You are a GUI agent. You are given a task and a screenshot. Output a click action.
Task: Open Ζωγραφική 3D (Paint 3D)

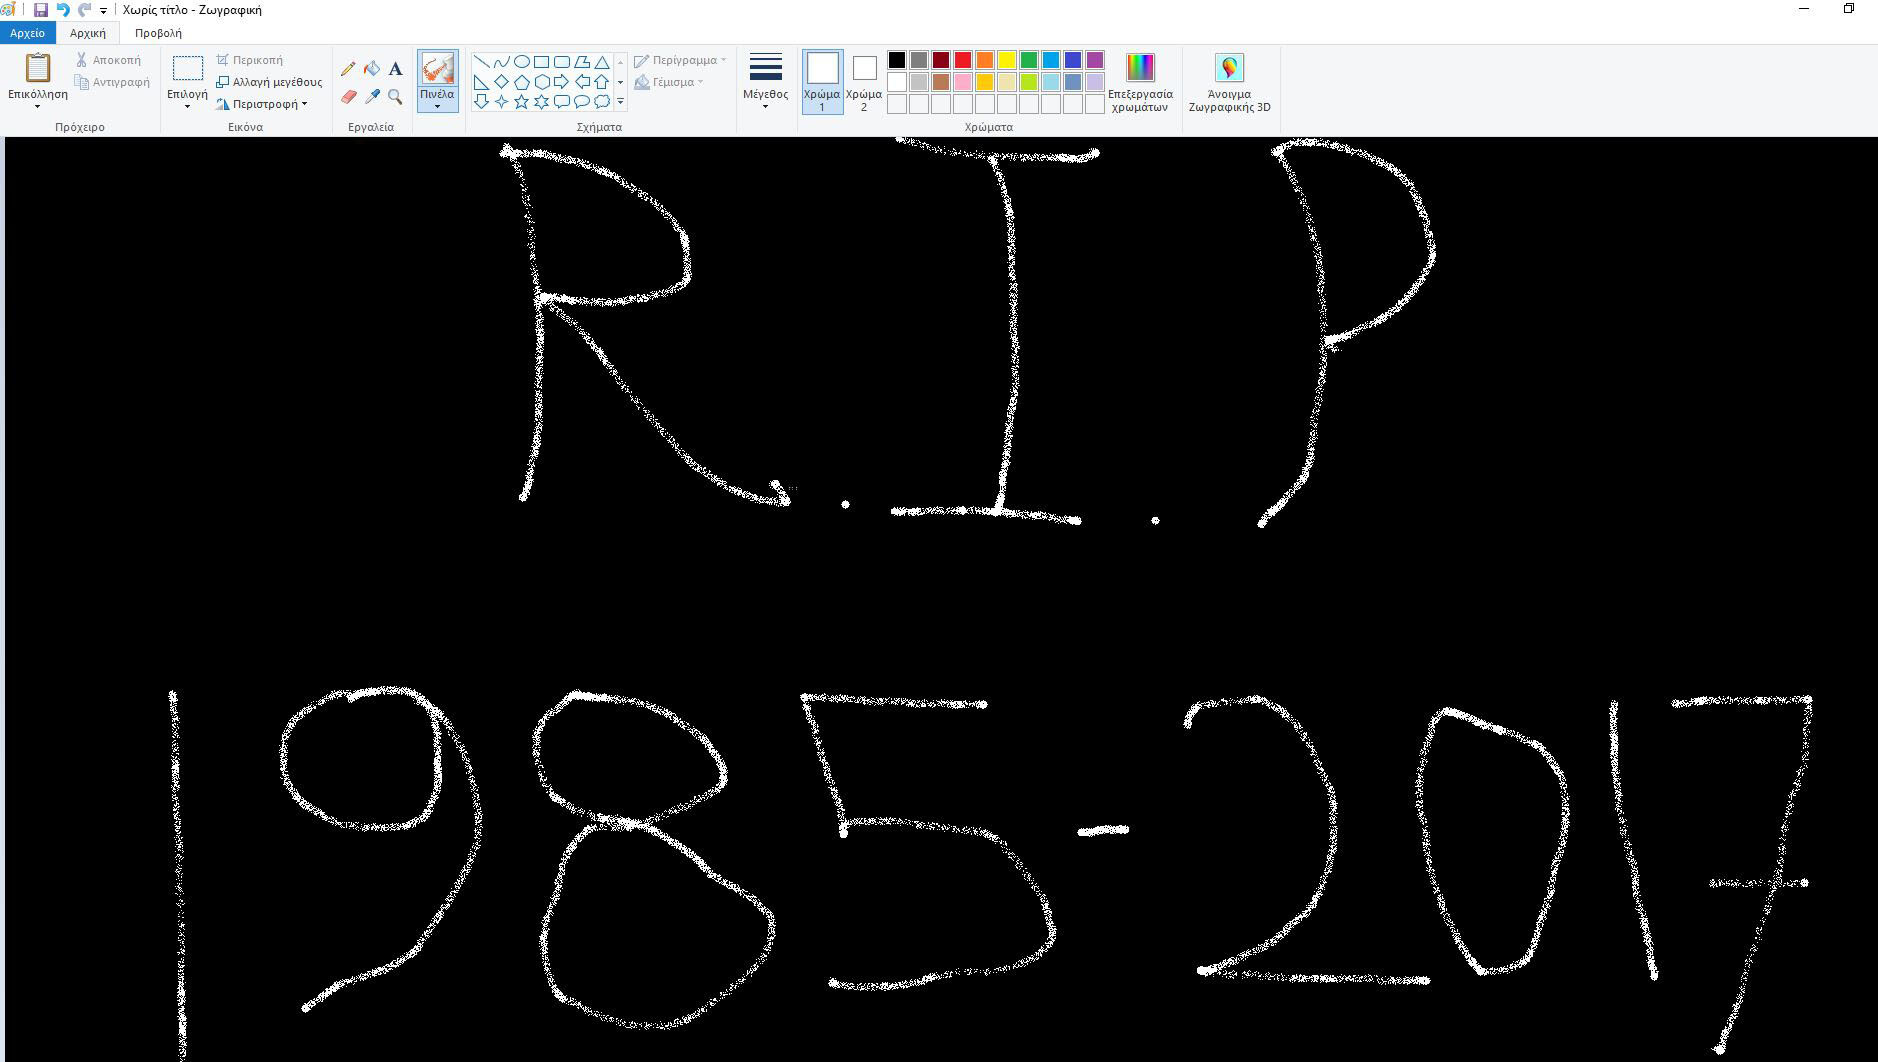coord(1229,82)
